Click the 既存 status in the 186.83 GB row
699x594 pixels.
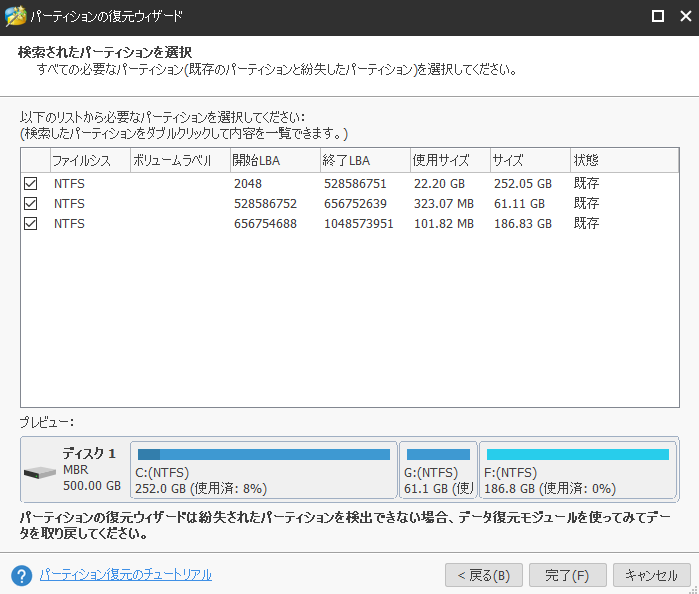pyautogui.click(x=586, y=223)
